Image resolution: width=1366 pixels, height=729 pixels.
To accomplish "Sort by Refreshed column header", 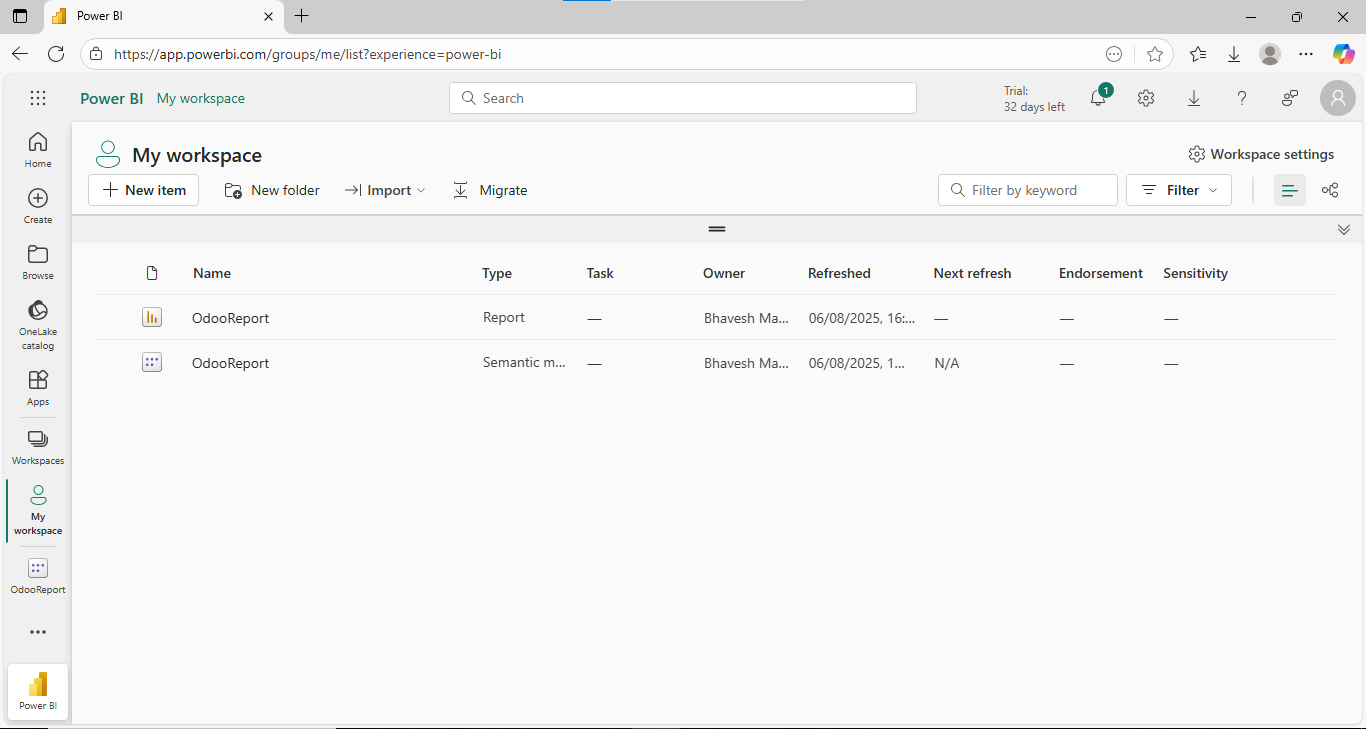I will click(x=839, y=273).
